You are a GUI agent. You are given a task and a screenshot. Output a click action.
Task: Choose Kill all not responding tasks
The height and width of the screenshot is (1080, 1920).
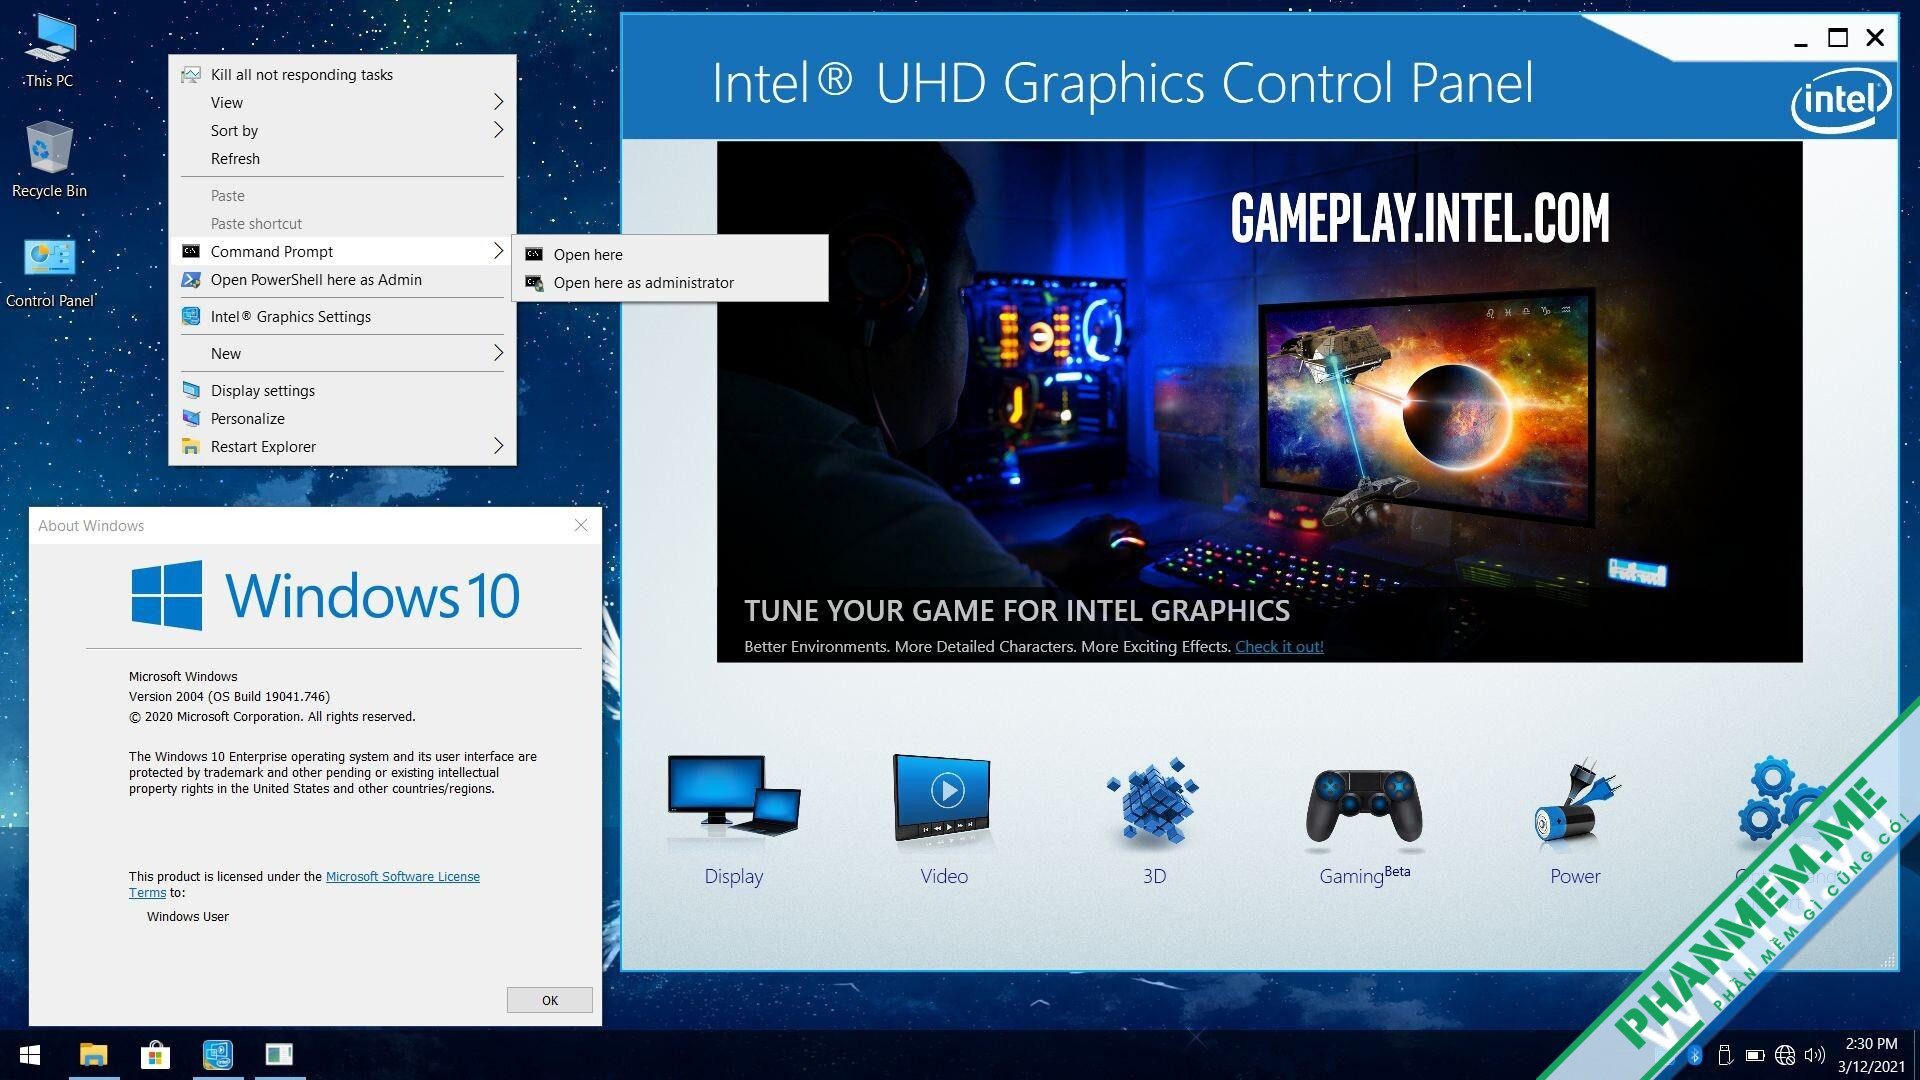click(x=342, y=75)
